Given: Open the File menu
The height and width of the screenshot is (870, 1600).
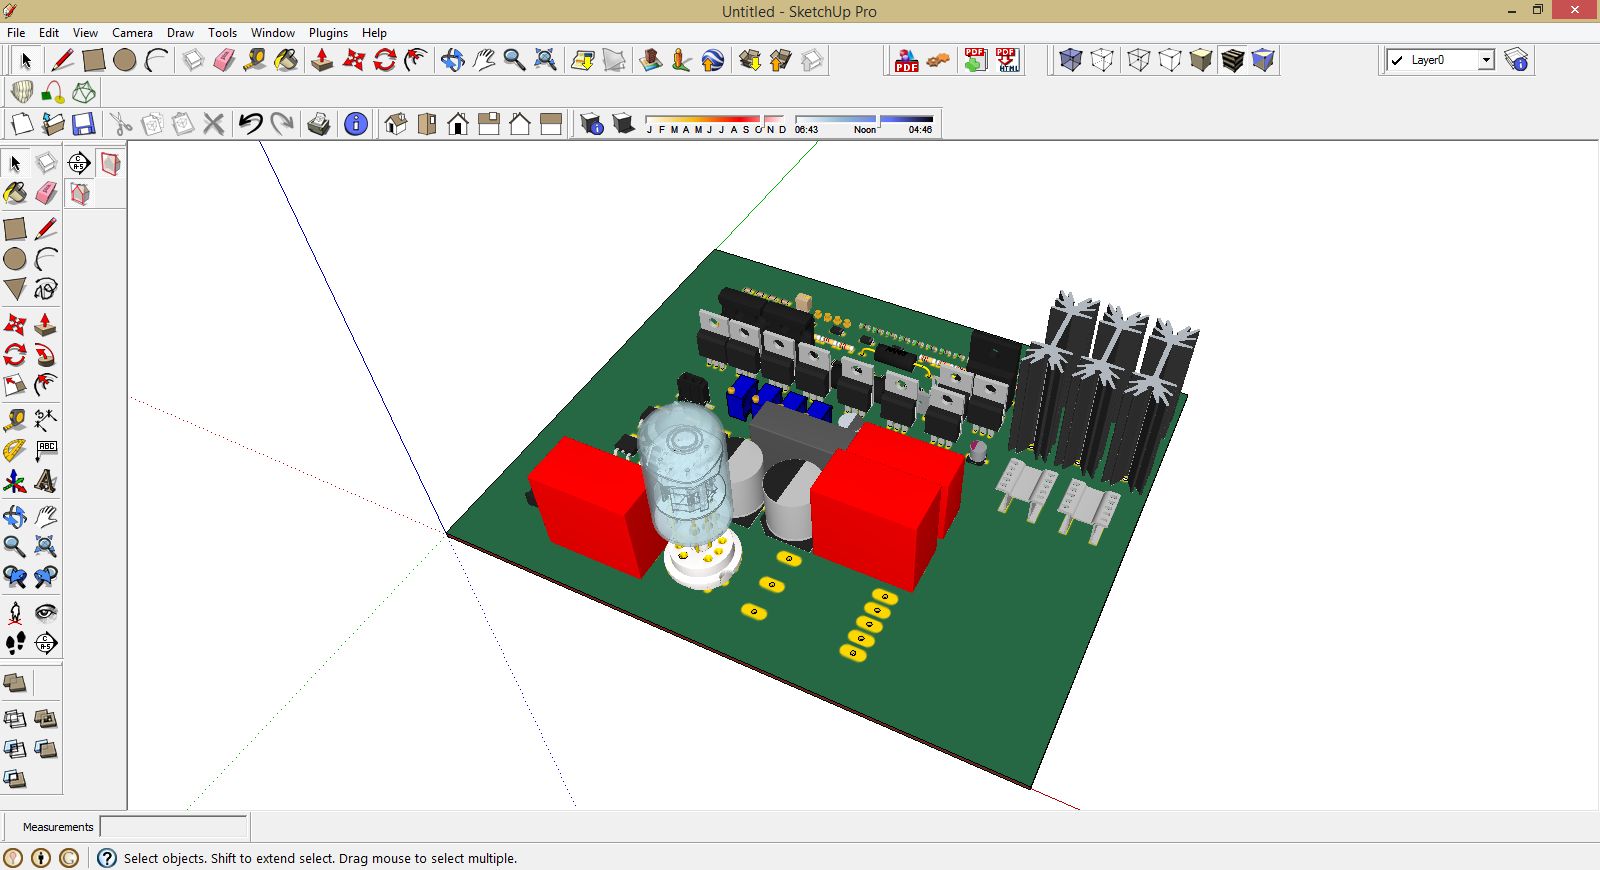Looking at the screenshot, I should pos(16,33).
